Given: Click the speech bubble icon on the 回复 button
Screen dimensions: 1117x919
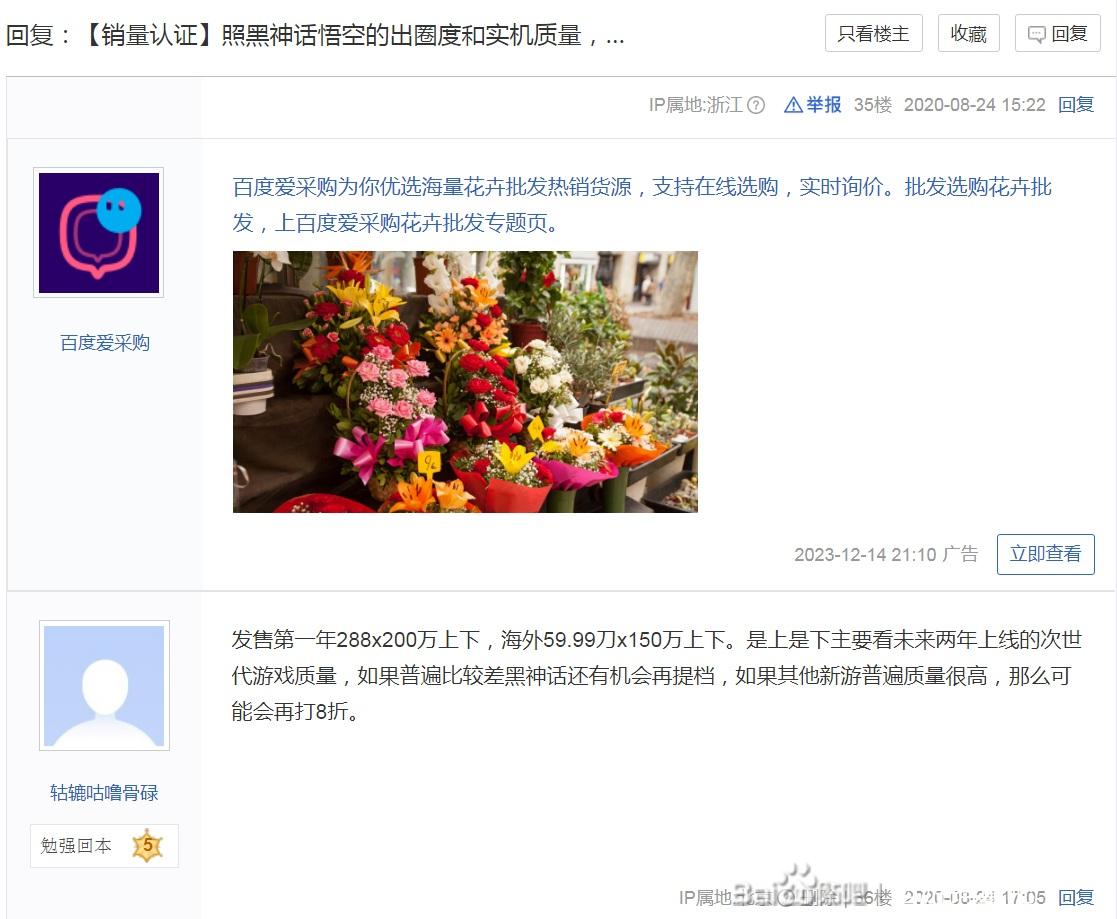Looking at the screenshot, I should 1037,34.
